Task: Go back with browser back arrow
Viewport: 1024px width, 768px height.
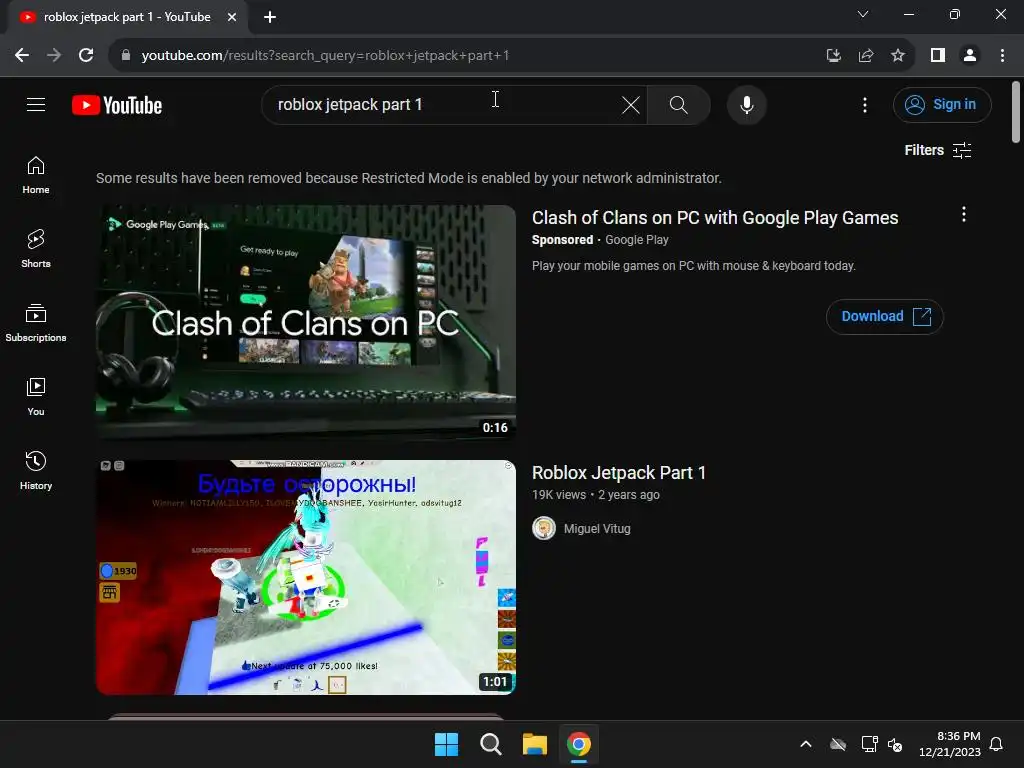Action: 22,56
